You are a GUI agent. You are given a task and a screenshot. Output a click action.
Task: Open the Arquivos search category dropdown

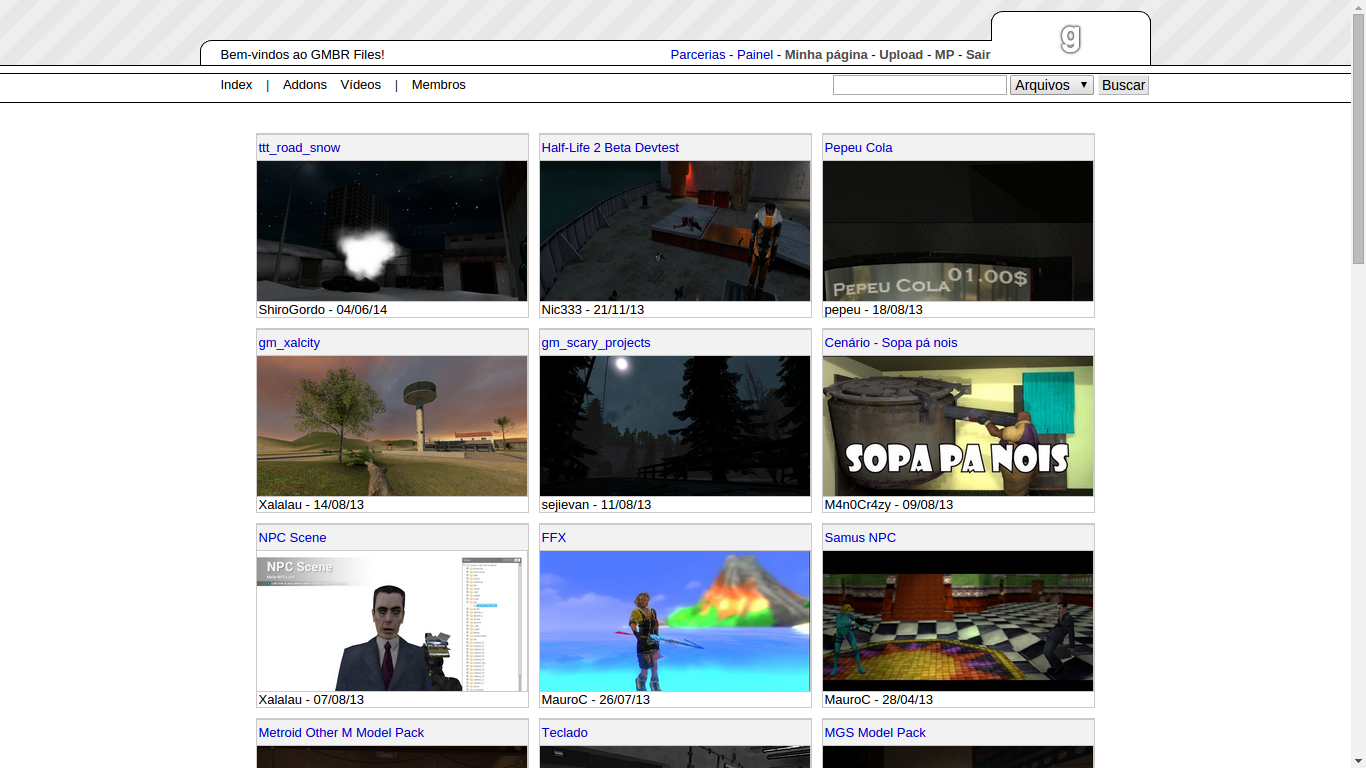coord(1051,85)
